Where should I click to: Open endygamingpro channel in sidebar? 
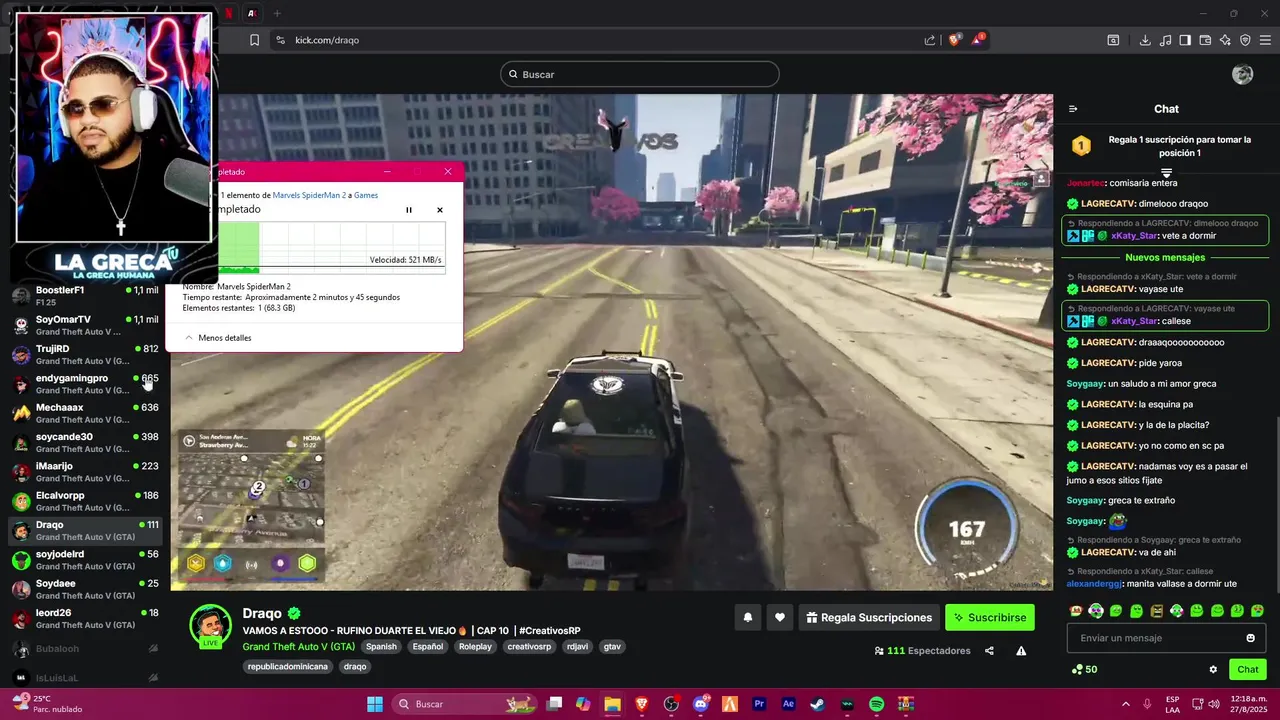tap(85, 384)
